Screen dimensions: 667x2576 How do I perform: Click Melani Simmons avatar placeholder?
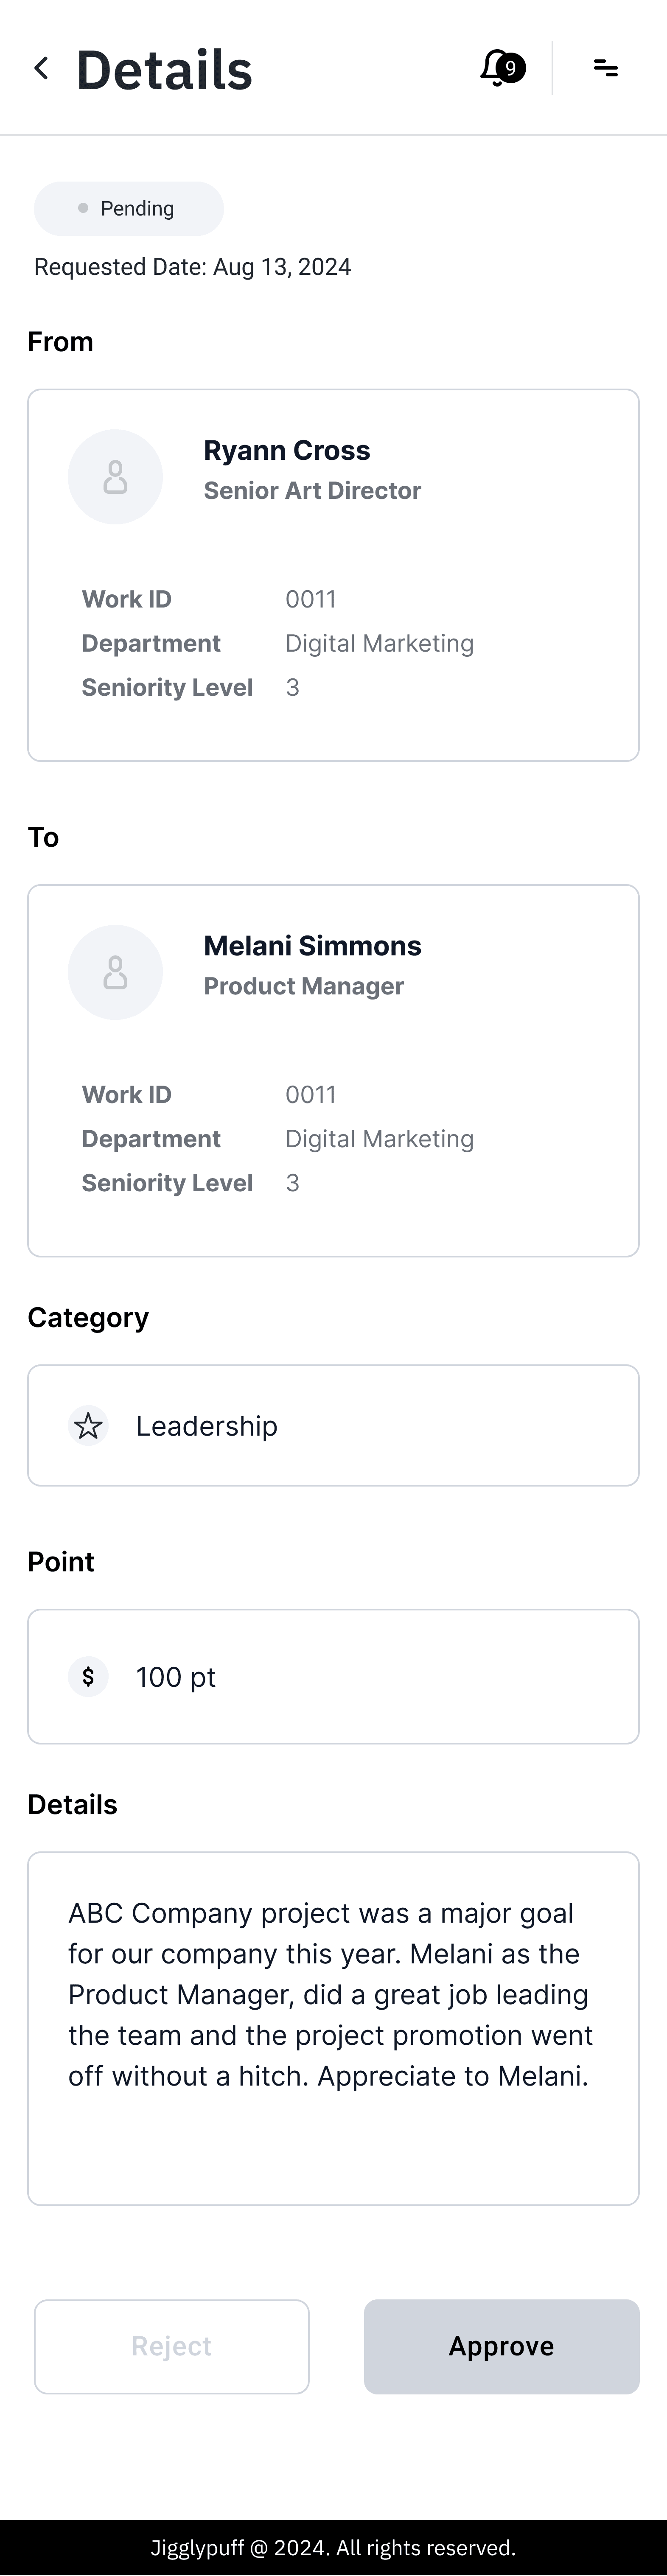pos(115,972)
